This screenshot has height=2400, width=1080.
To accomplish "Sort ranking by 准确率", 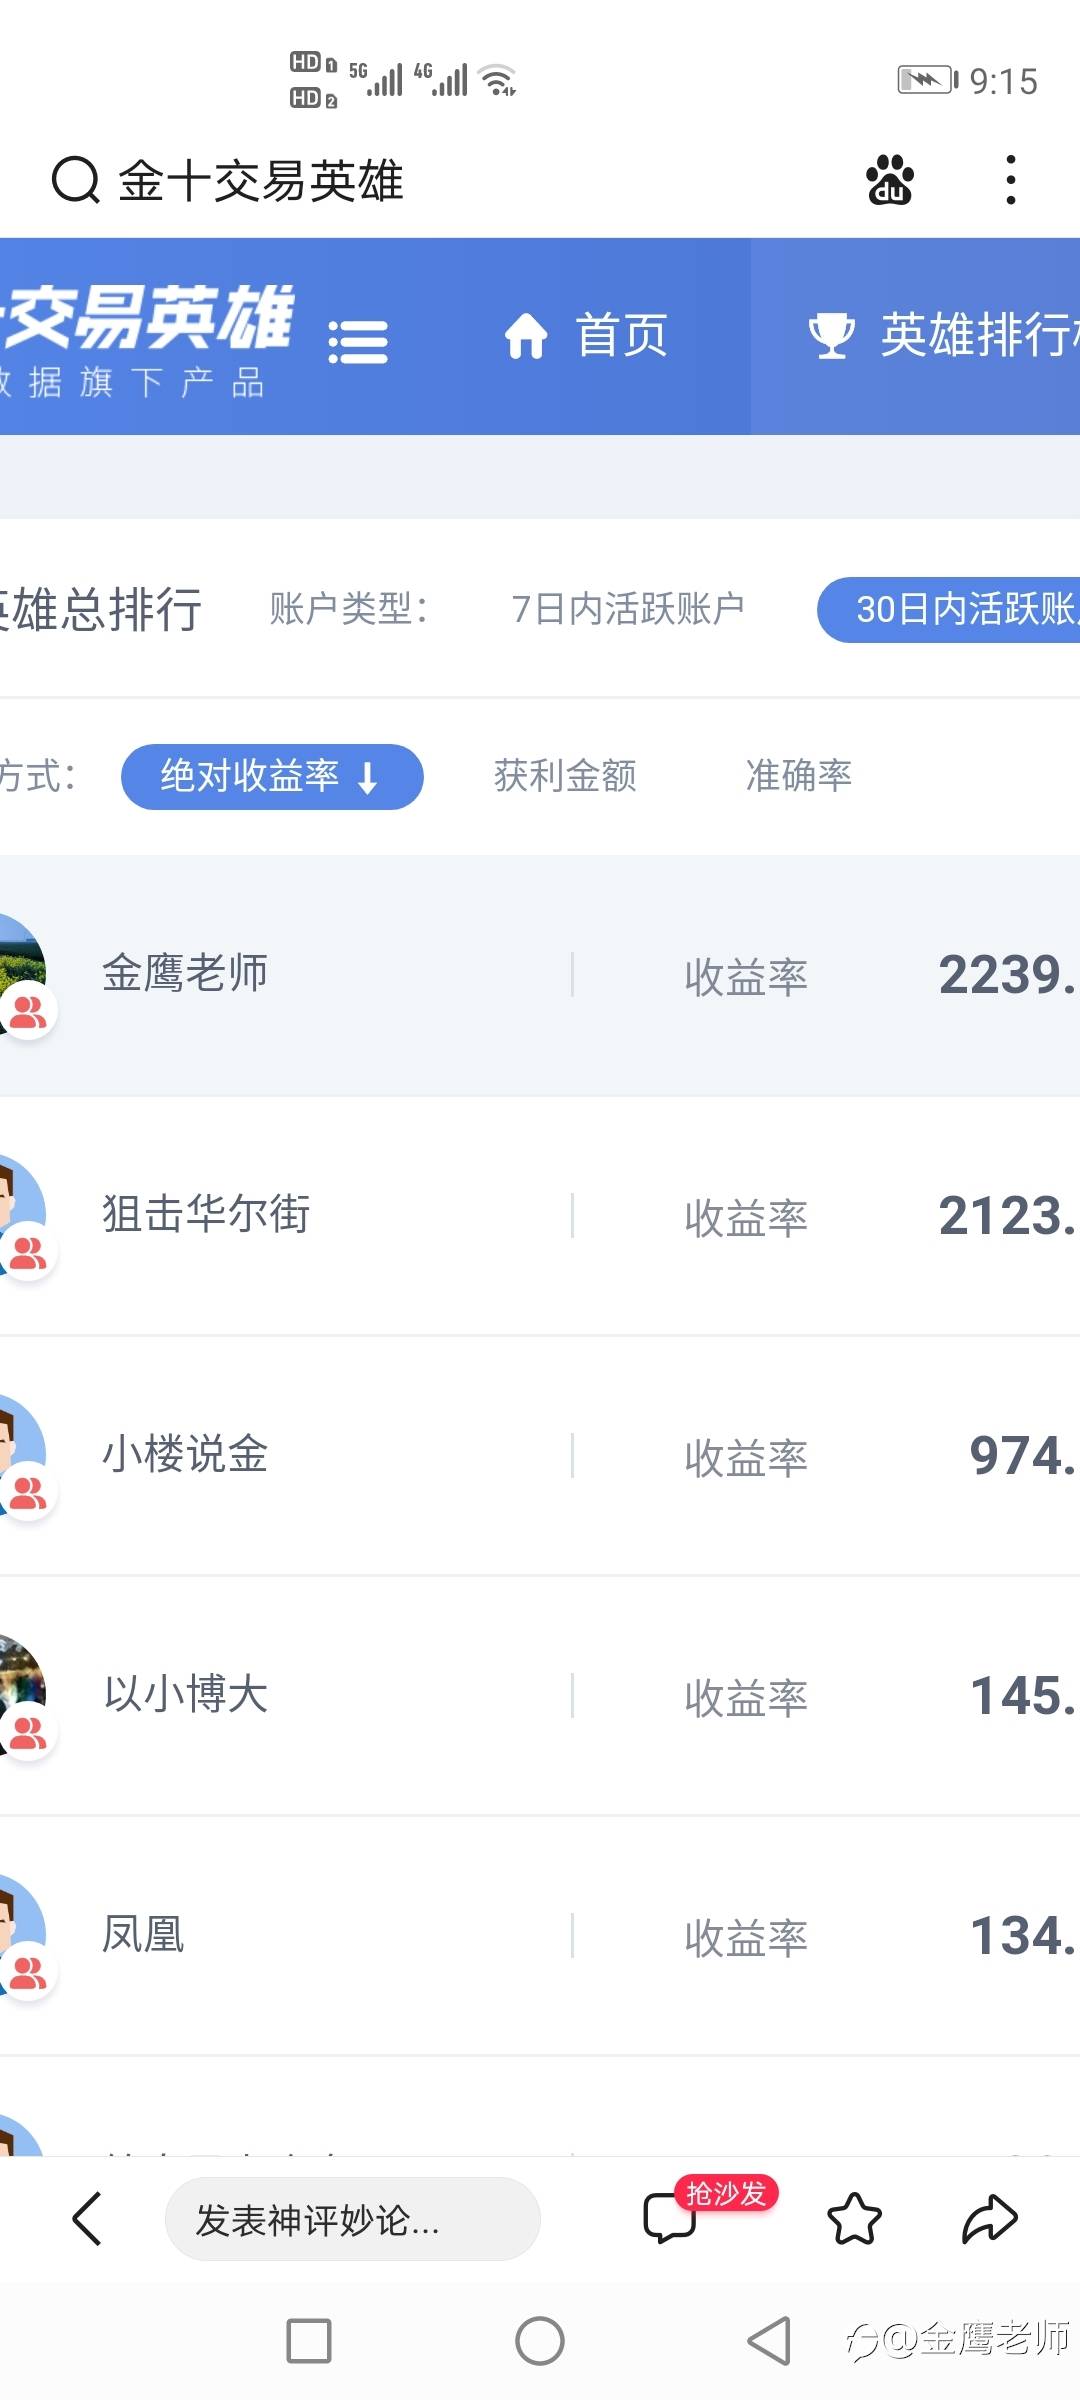I will pyautogui.click(x=798, y=776).
